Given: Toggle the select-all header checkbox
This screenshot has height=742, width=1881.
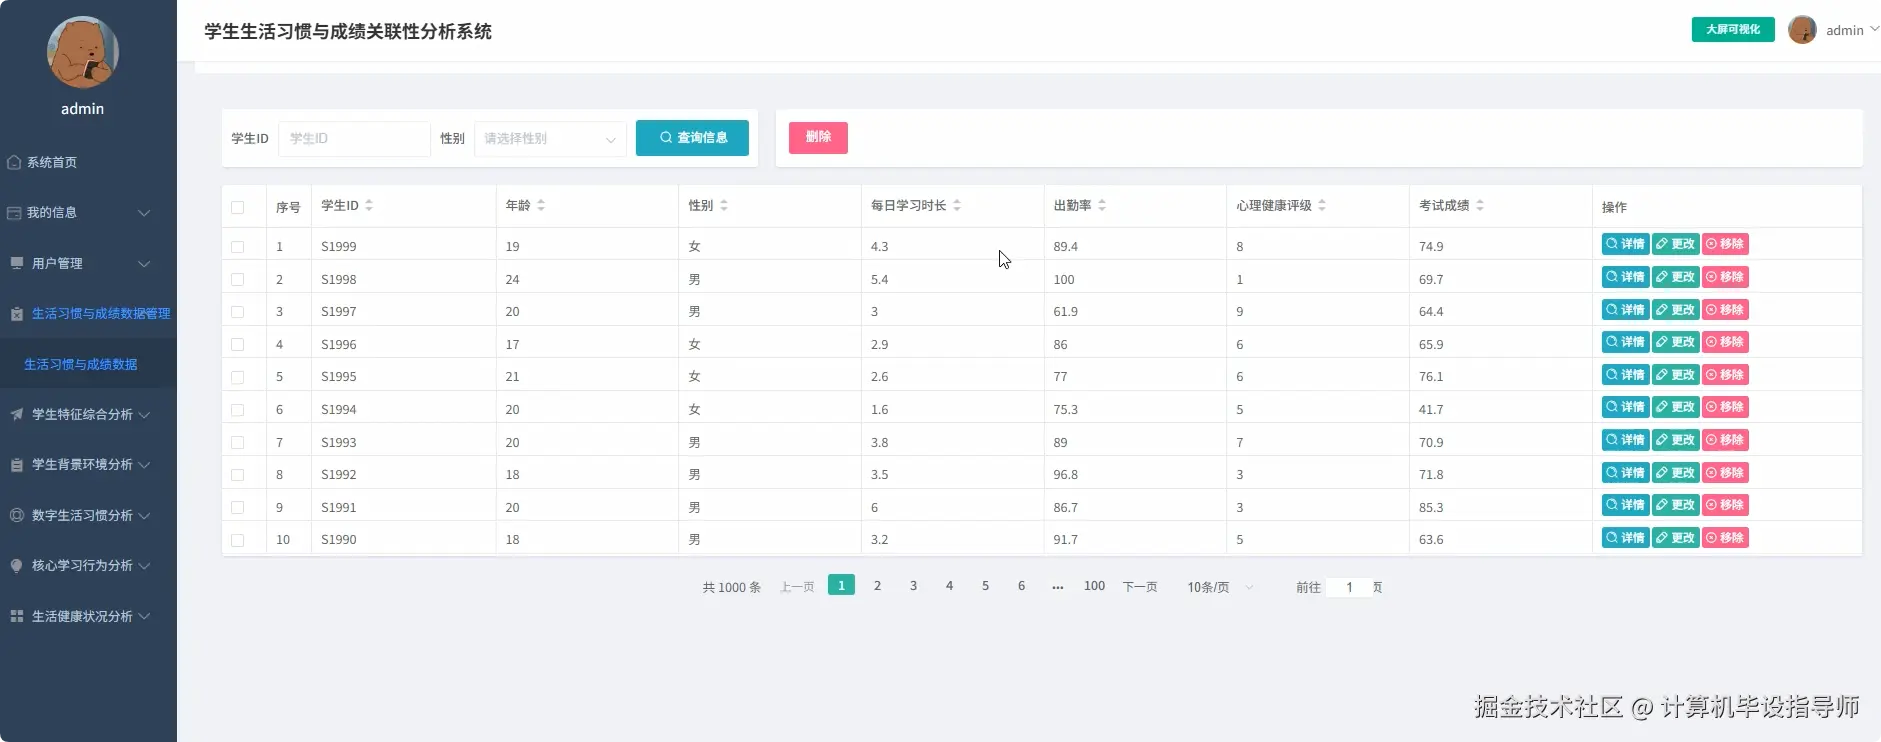Looking at the screenshot, I should click(237, 207).
